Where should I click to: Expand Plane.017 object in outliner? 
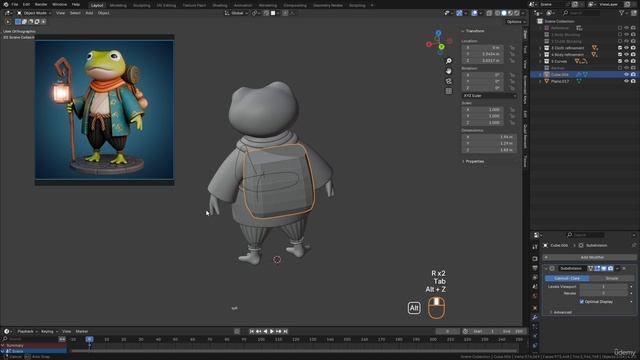coord(540,81)
